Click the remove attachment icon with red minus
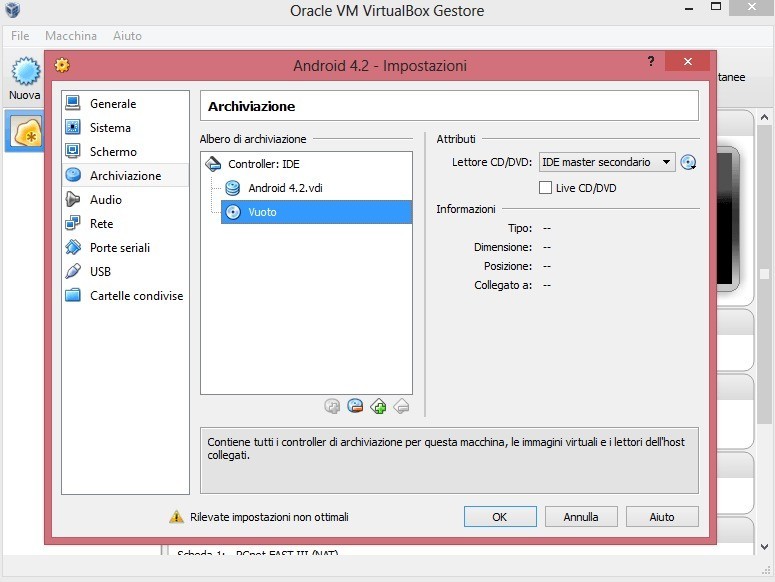This screenshot has width=775, height=582. point(355,406)
